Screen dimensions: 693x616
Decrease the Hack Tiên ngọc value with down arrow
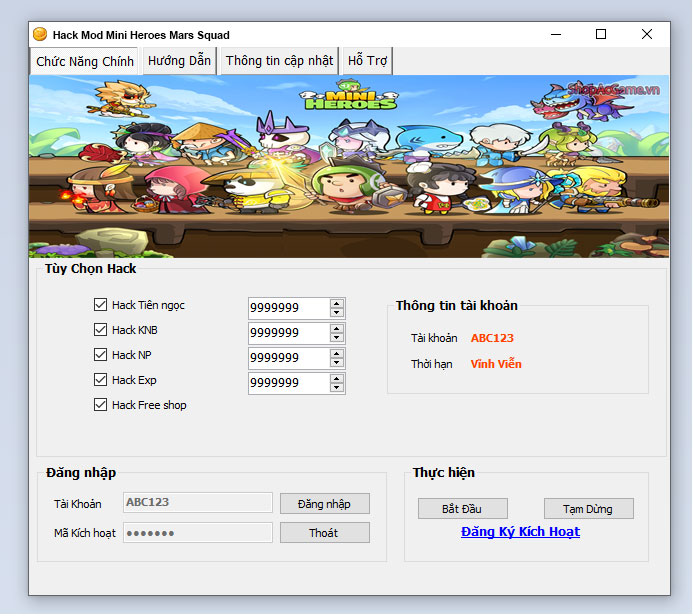337,312
